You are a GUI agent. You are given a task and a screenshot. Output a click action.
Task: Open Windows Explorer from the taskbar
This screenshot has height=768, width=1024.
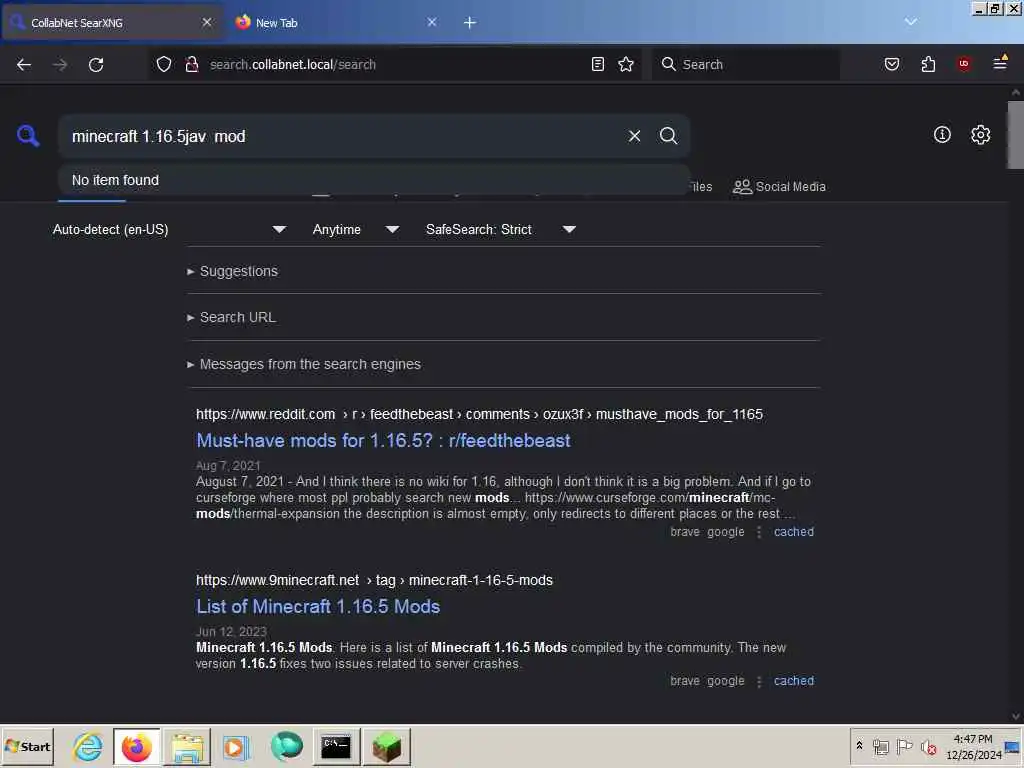[187, 746]
